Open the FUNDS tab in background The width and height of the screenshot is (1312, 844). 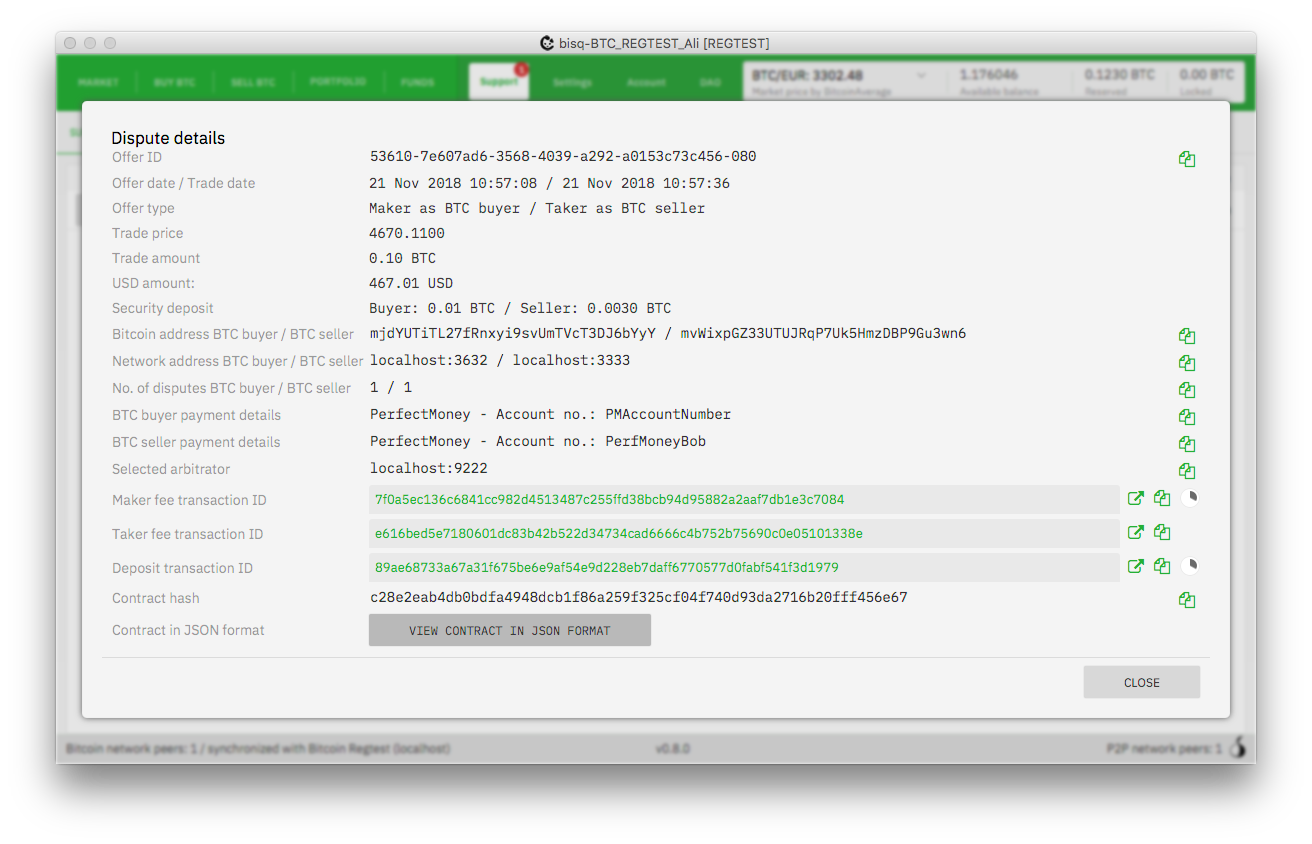(x=417, y=82)
